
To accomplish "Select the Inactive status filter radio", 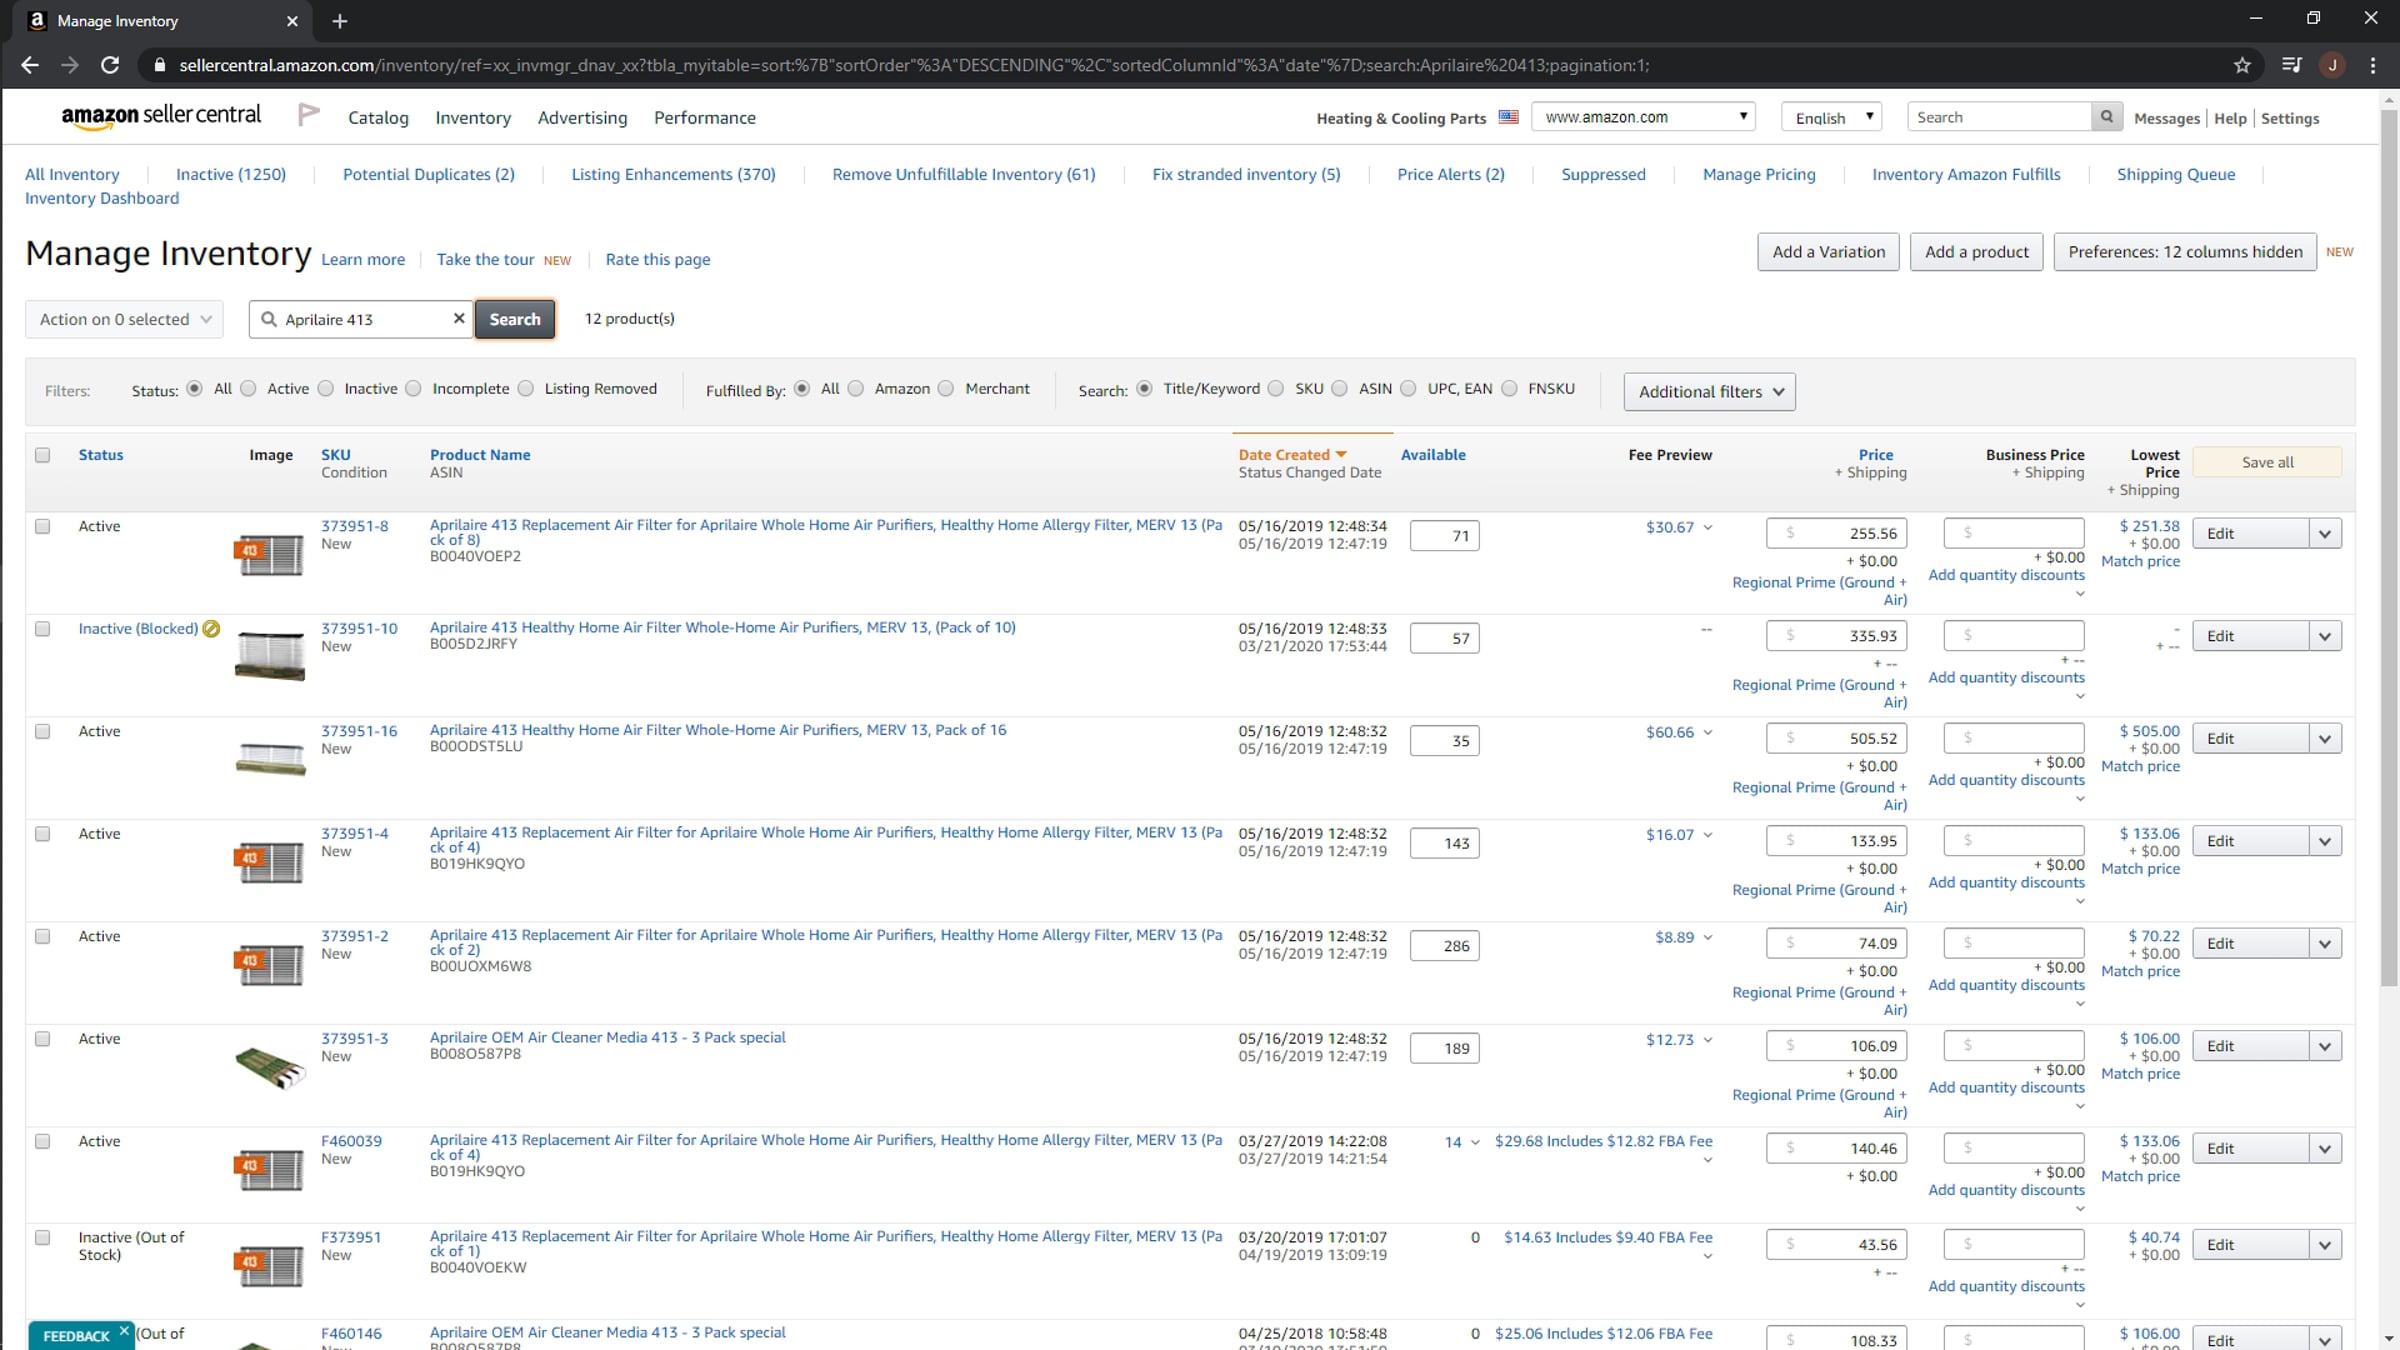I will click(325, 388).
